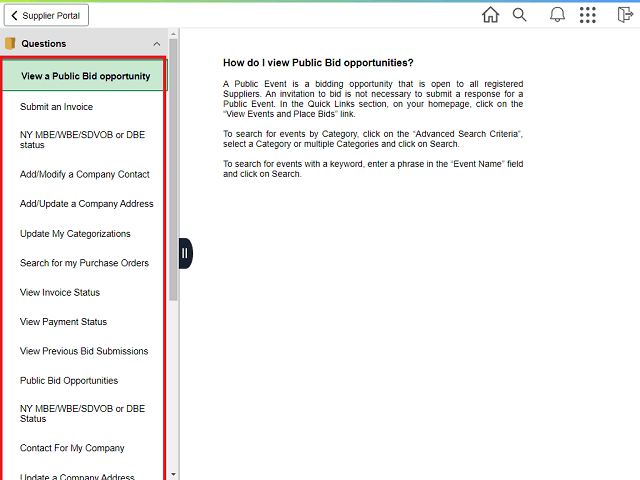Viewport: 640px width, 480px height.
Task: Open View Payment Status
Action: coord(63,322)
